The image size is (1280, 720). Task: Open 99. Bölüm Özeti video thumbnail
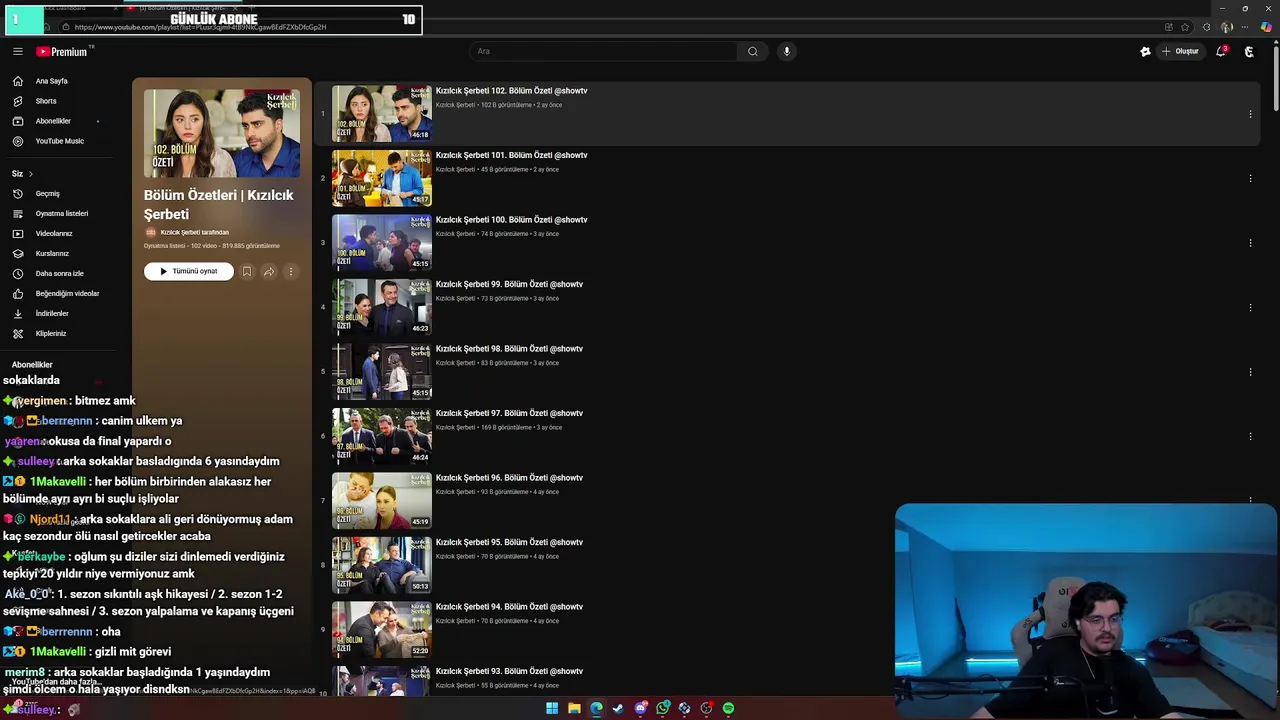(382, 307)
